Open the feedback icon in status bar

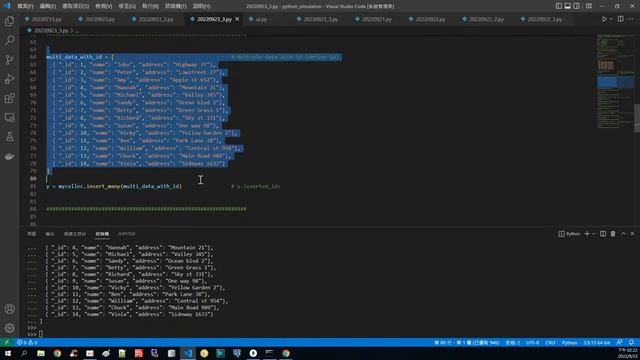pyautogui.click(x=620, y=342)
